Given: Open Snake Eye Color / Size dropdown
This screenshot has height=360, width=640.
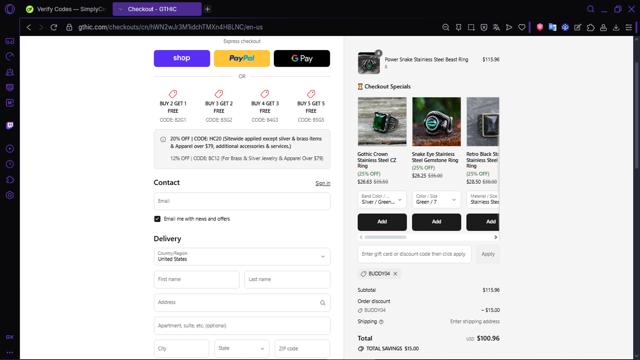Looking at the screenshot, I should [436, 199].
